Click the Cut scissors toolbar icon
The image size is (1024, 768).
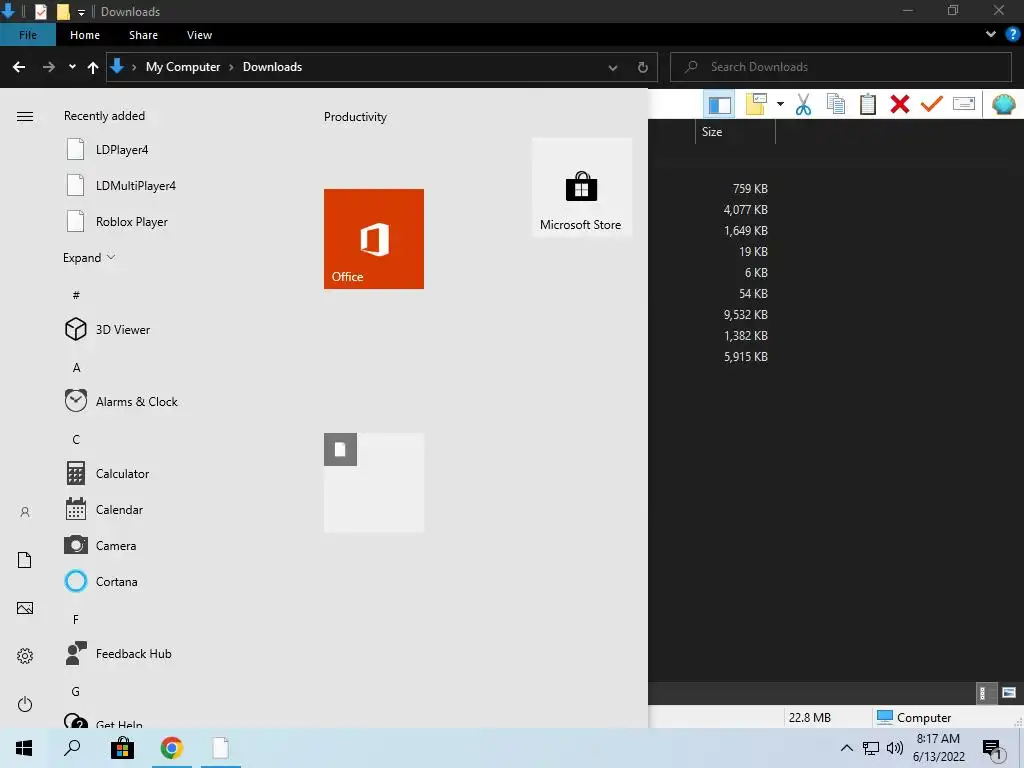click(803, 104)
